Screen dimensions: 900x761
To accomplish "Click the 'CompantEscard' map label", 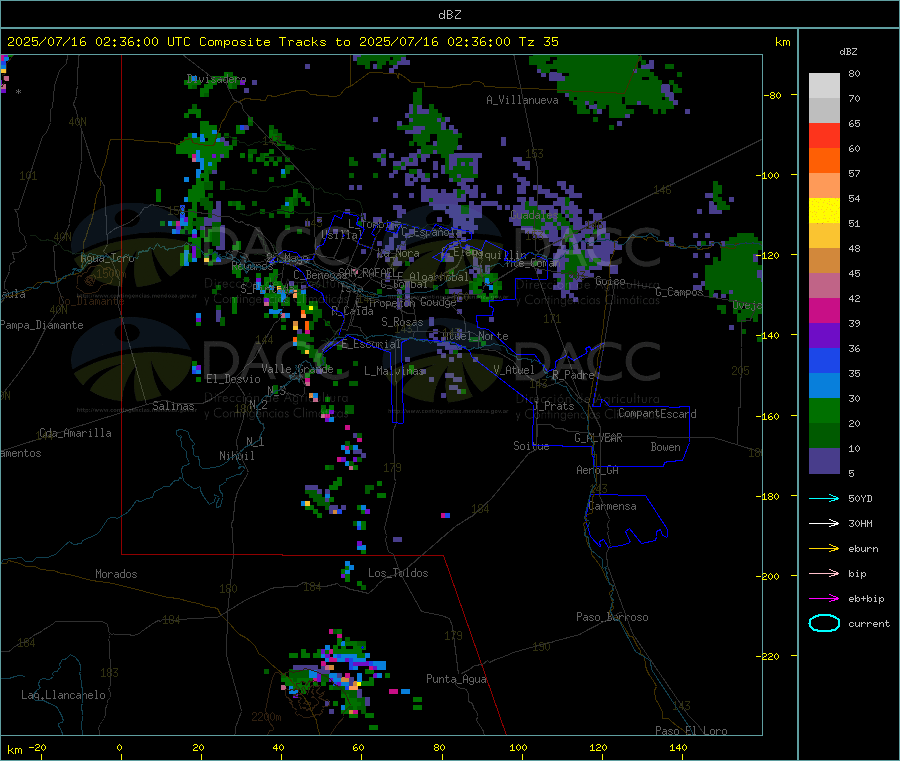I will tap(657, 413).
